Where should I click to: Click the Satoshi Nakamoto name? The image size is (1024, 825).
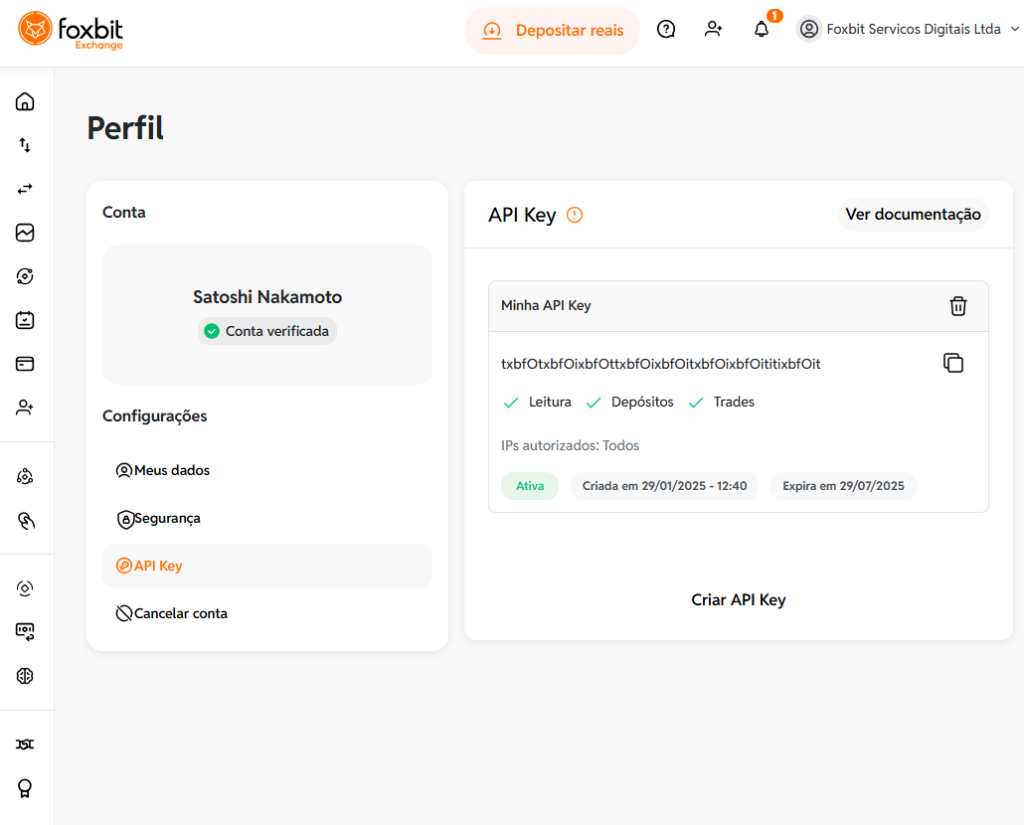pyautogui.click(x=267, y=297)
